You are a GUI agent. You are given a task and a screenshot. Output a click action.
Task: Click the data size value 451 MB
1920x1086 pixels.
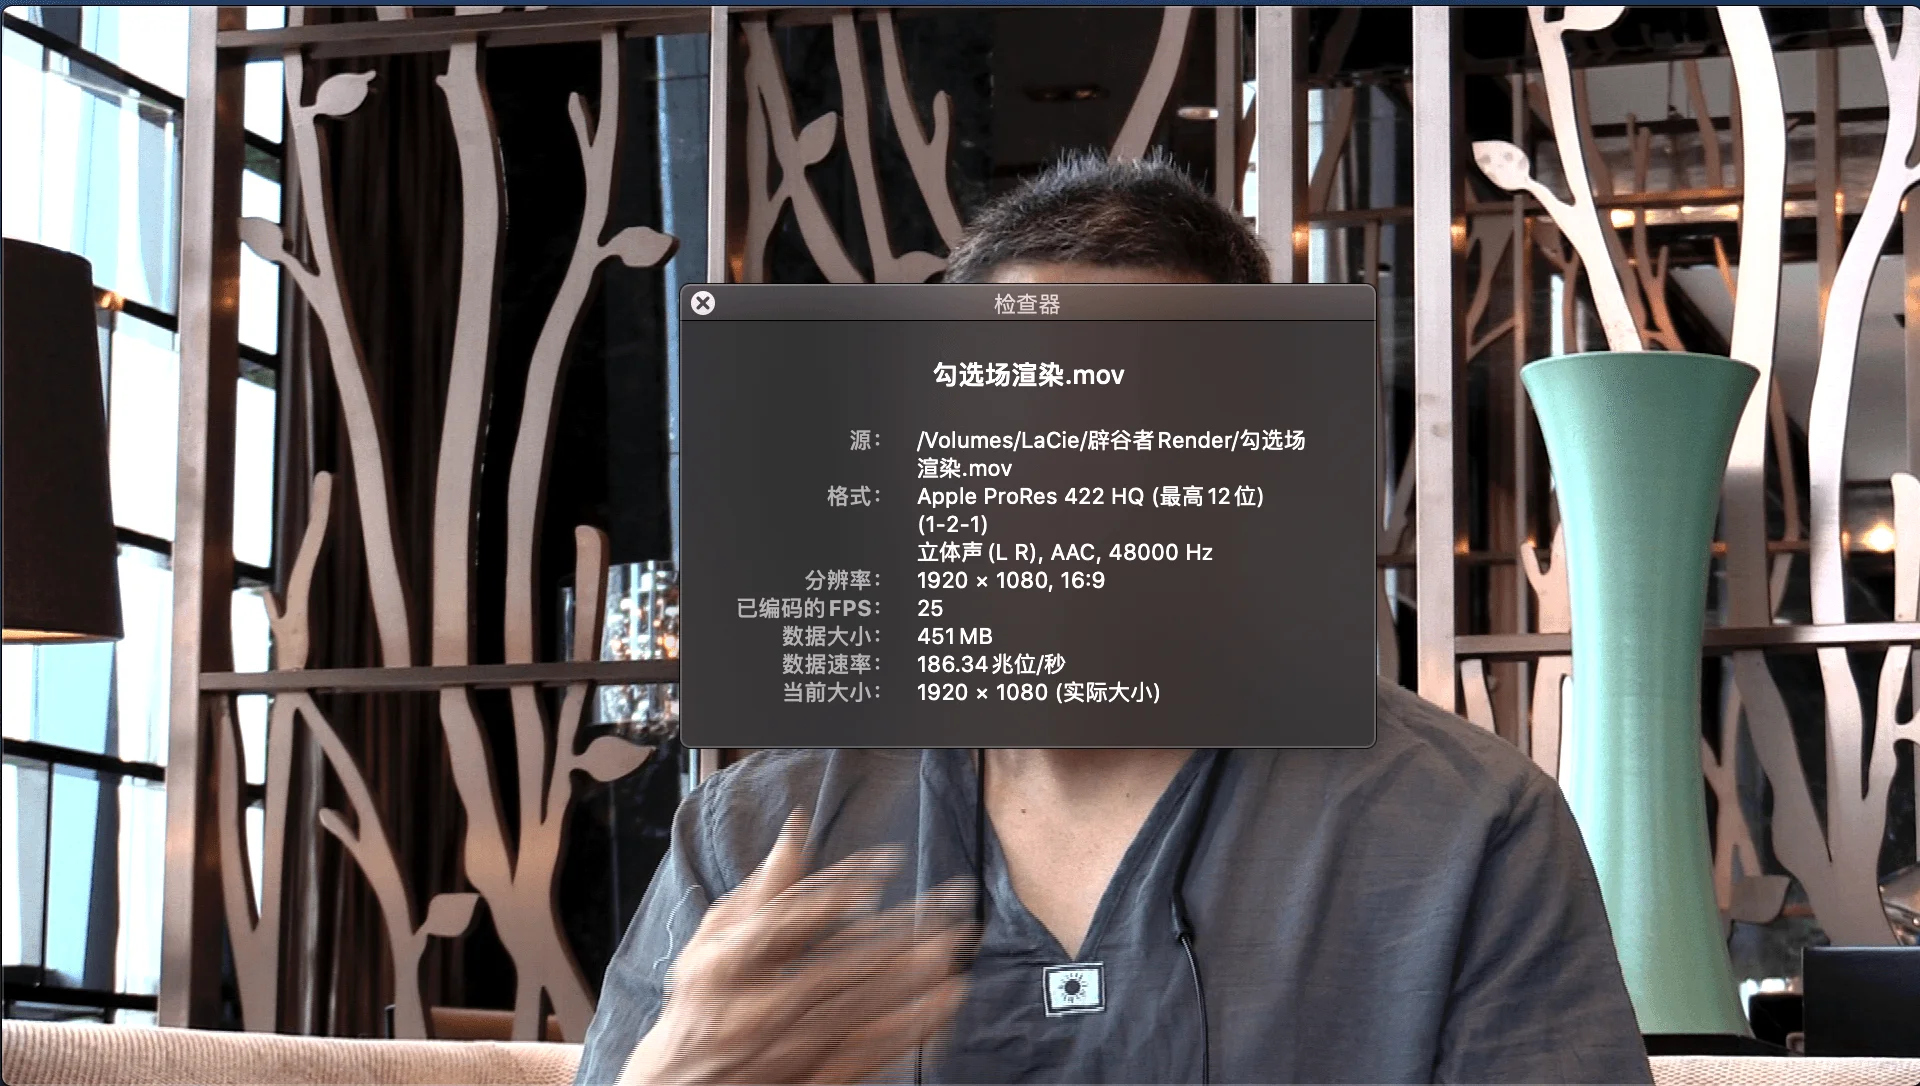tap(955, 636)
